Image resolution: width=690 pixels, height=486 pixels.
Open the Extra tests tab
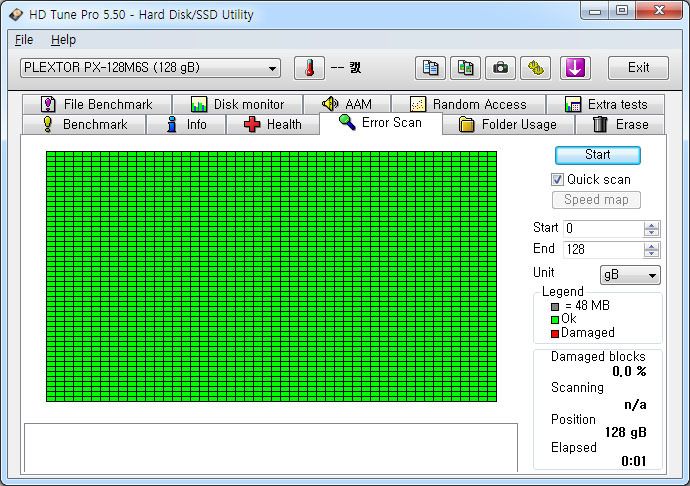(606, 104)
